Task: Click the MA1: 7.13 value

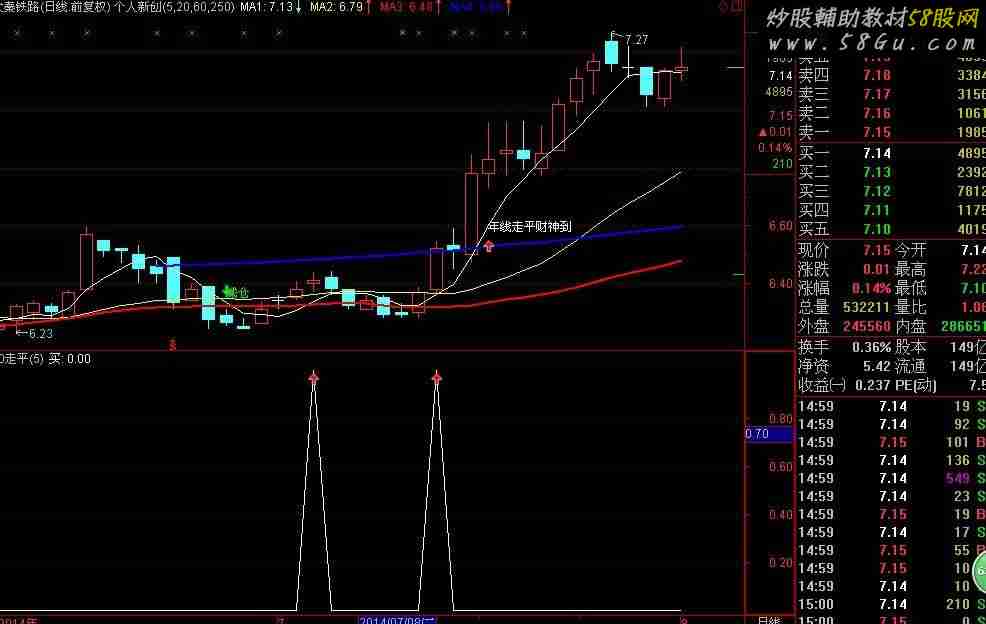Action: click(267, 7)
